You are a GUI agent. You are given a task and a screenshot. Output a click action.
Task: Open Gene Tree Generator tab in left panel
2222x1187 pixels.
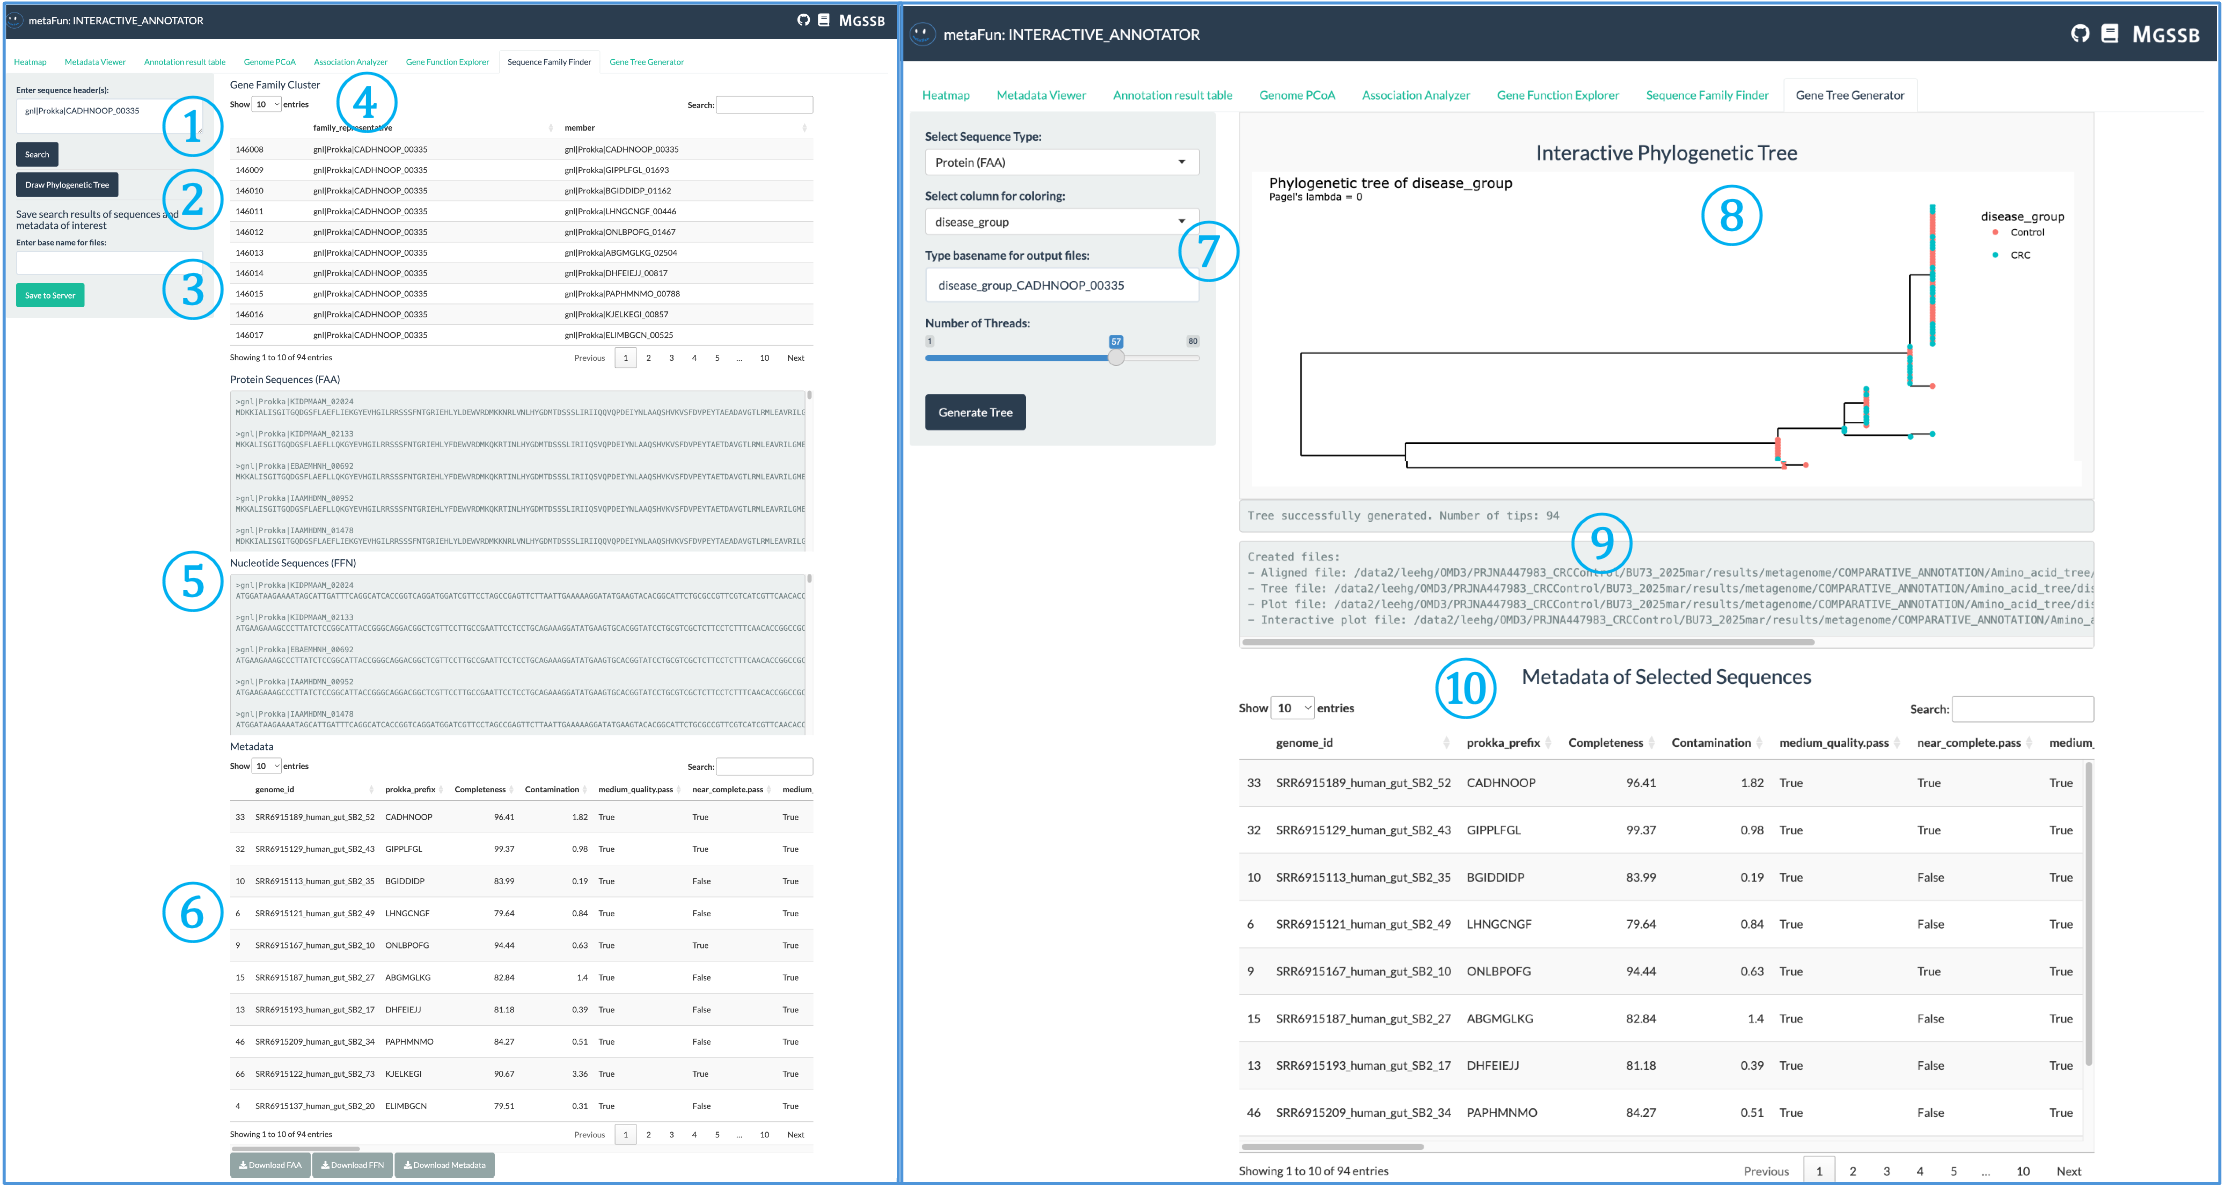coord(647,62)
